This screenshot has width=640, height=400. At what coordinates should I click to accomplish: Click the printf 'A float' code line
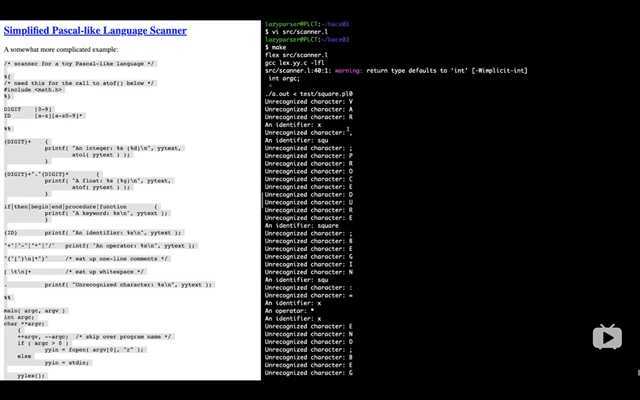click(109, 181)
